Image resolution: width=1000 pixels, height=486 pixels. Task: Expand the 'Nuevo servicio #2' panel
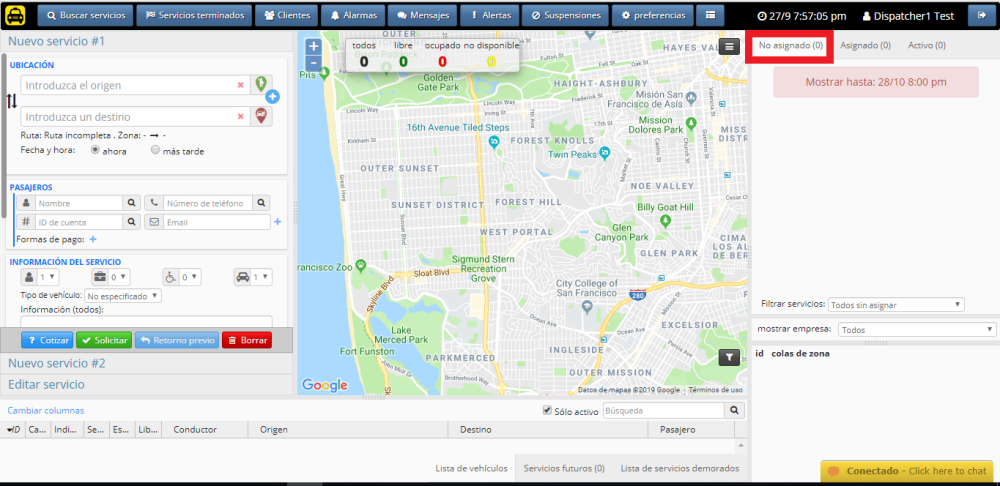(147, 364)
